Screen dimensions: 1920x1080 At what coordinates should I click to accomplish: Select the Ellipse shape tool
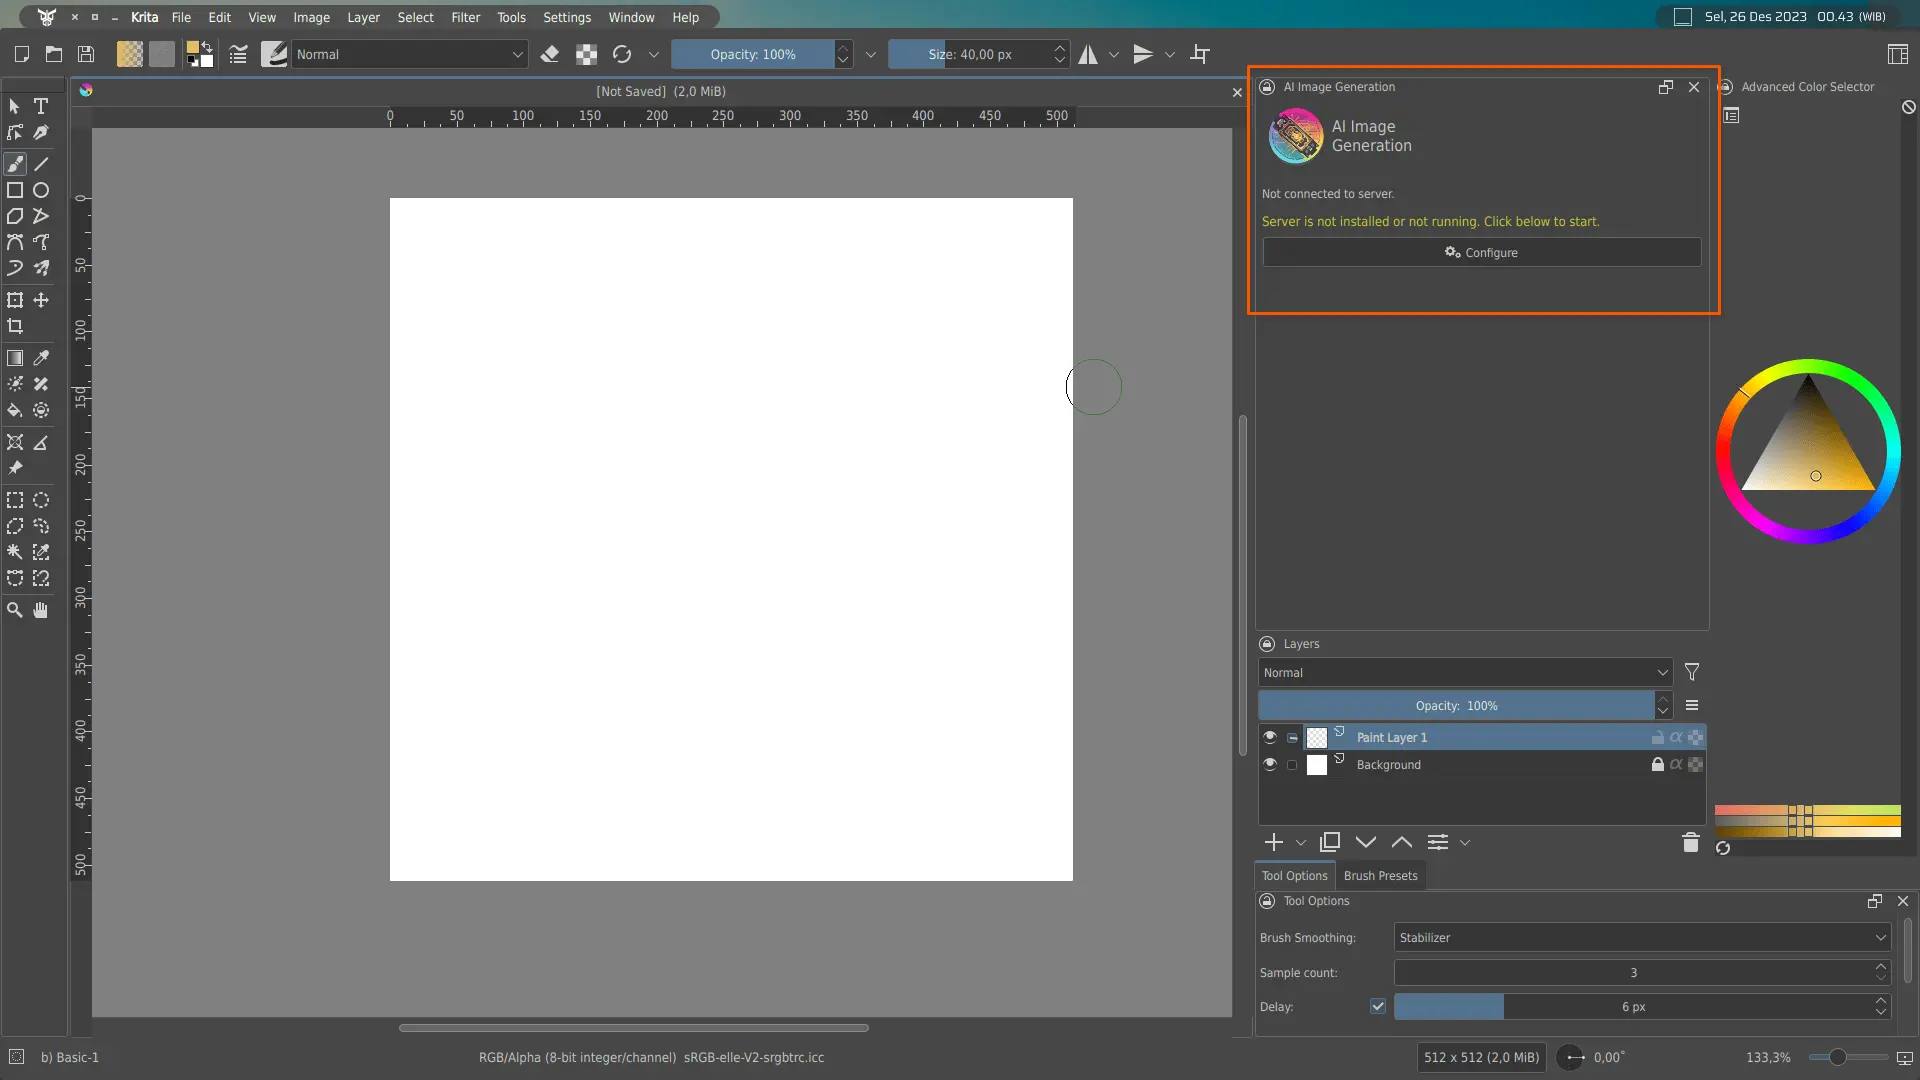(x=41, y=190)
